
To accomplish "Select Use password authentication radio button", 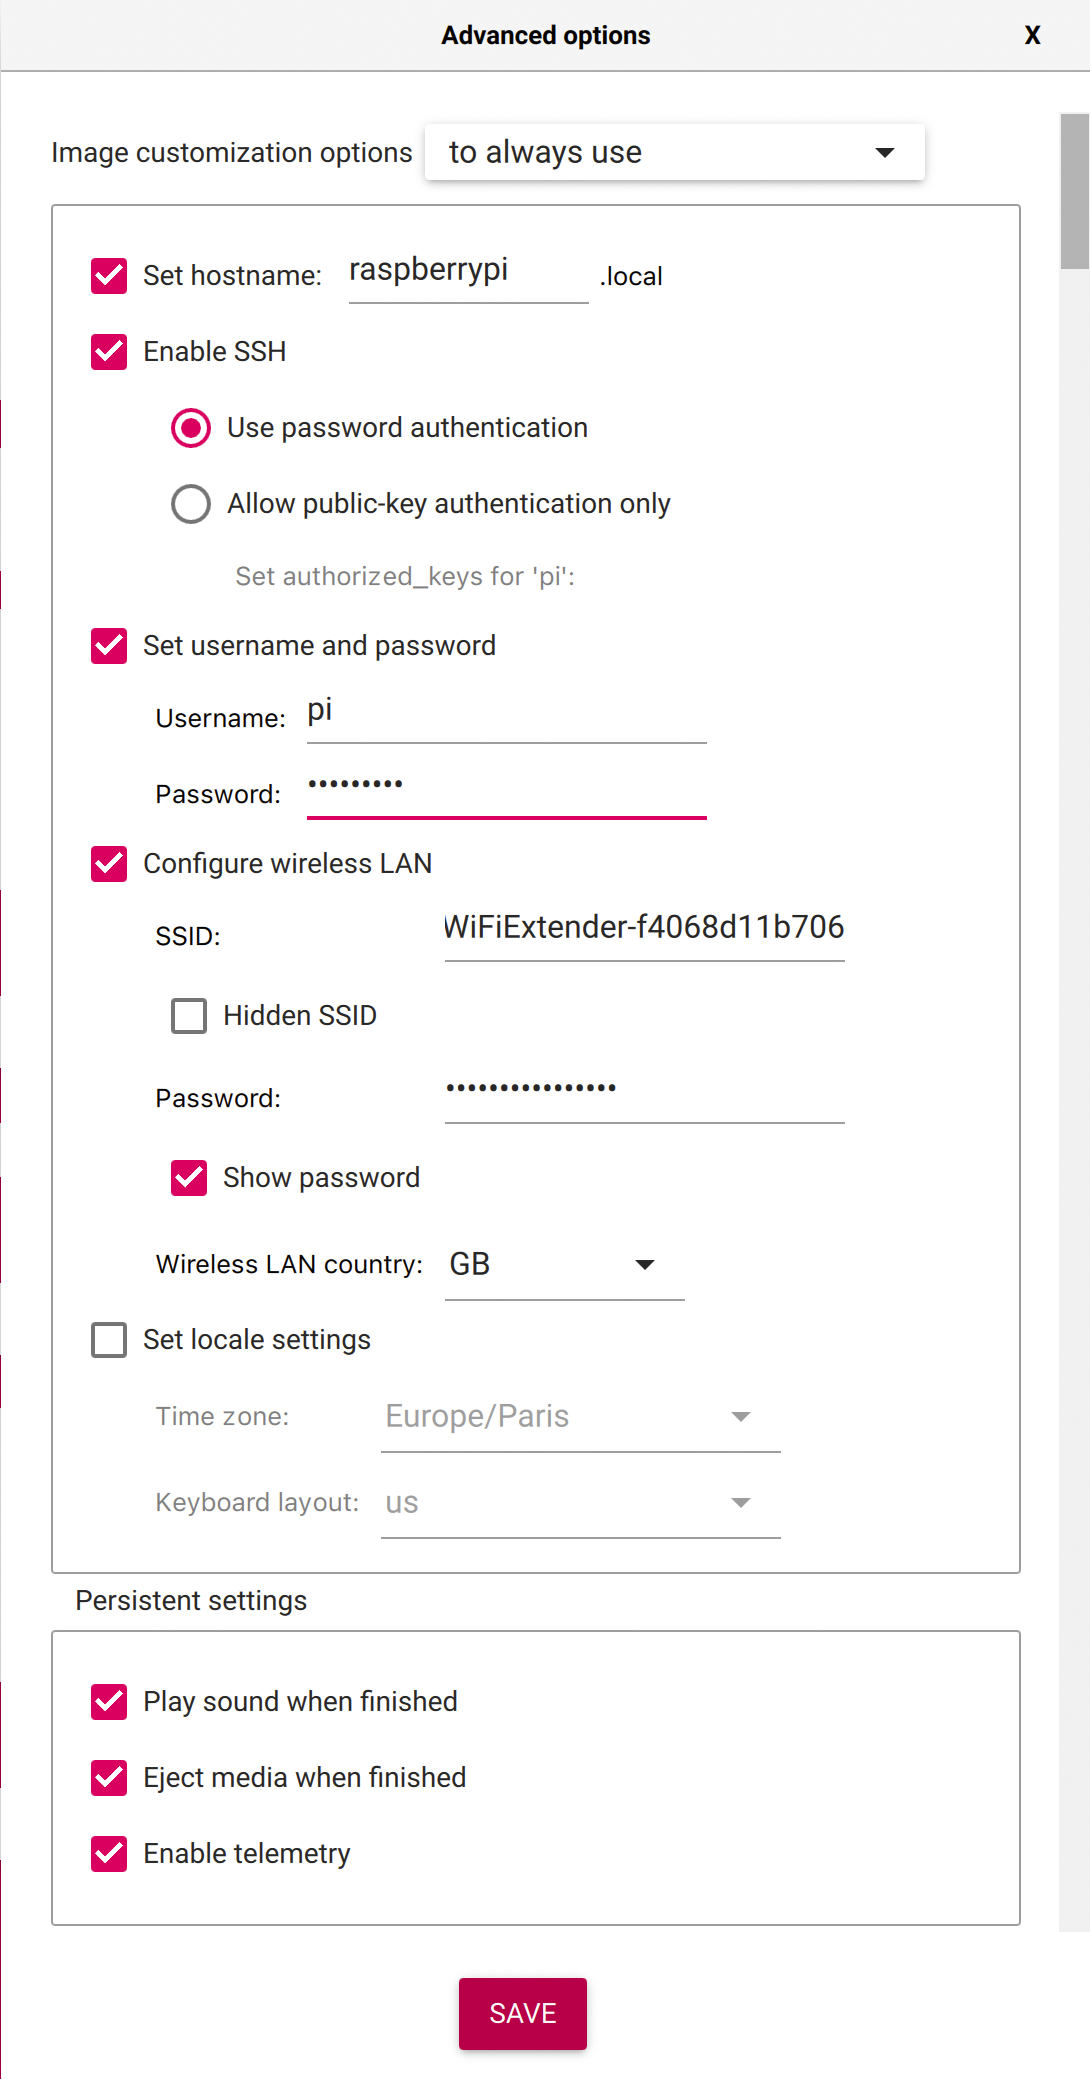I will coord(191,428).
